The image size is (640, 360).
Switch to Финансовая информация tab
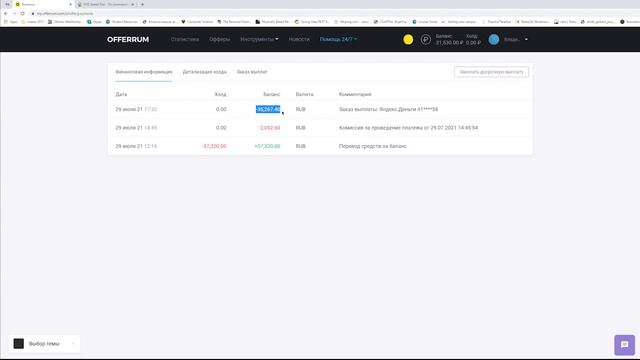click(144, 72)
